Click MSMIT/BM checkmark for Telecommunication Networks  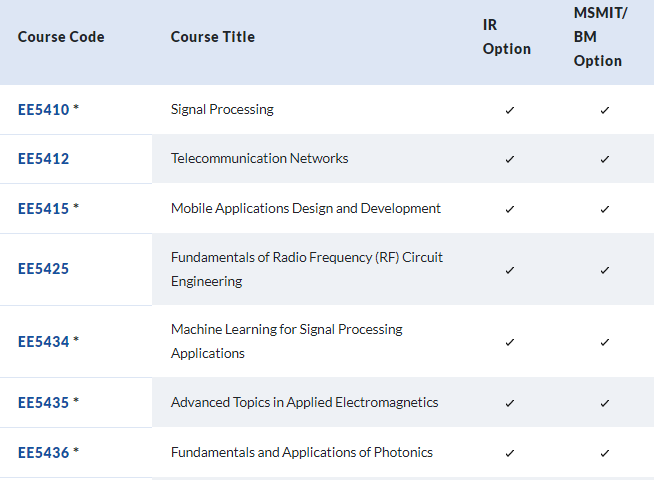click(x=605, y=159)
